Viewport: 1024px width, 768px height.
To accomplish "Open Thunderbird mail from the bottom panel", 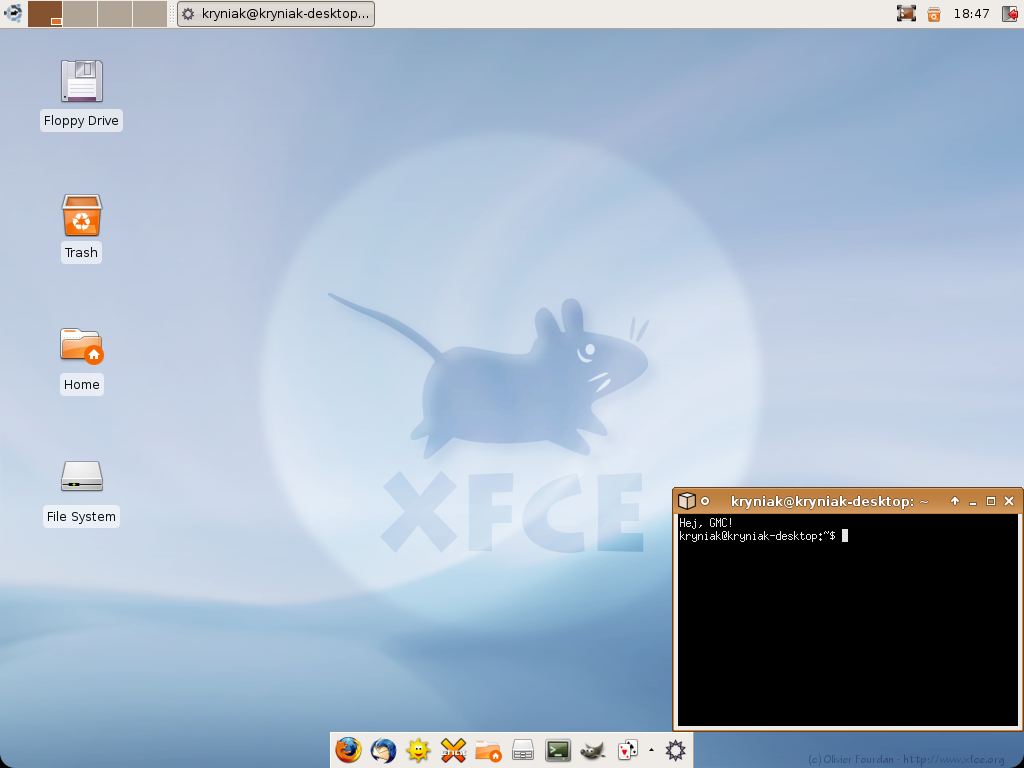I will [383, 750].
